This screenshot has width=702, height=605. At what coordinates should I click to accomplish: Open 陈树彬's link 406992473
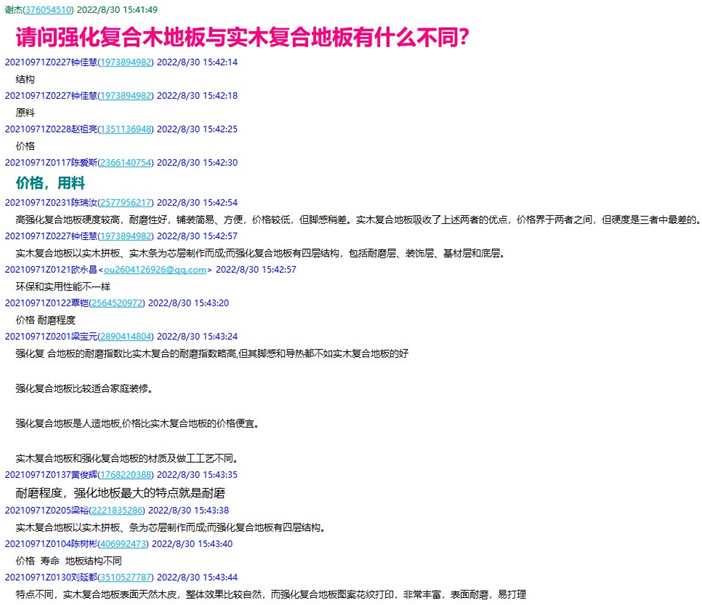pyautogui.click(x=122, y=543)
